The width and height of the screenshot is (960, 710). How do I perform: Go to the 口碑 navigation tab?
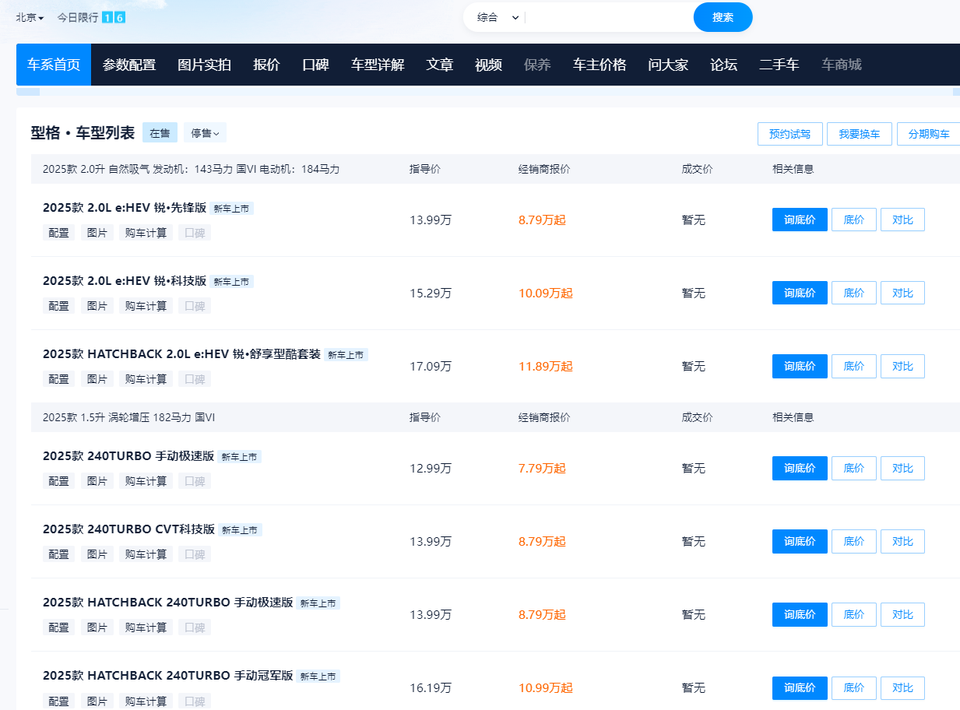(315, 65)
